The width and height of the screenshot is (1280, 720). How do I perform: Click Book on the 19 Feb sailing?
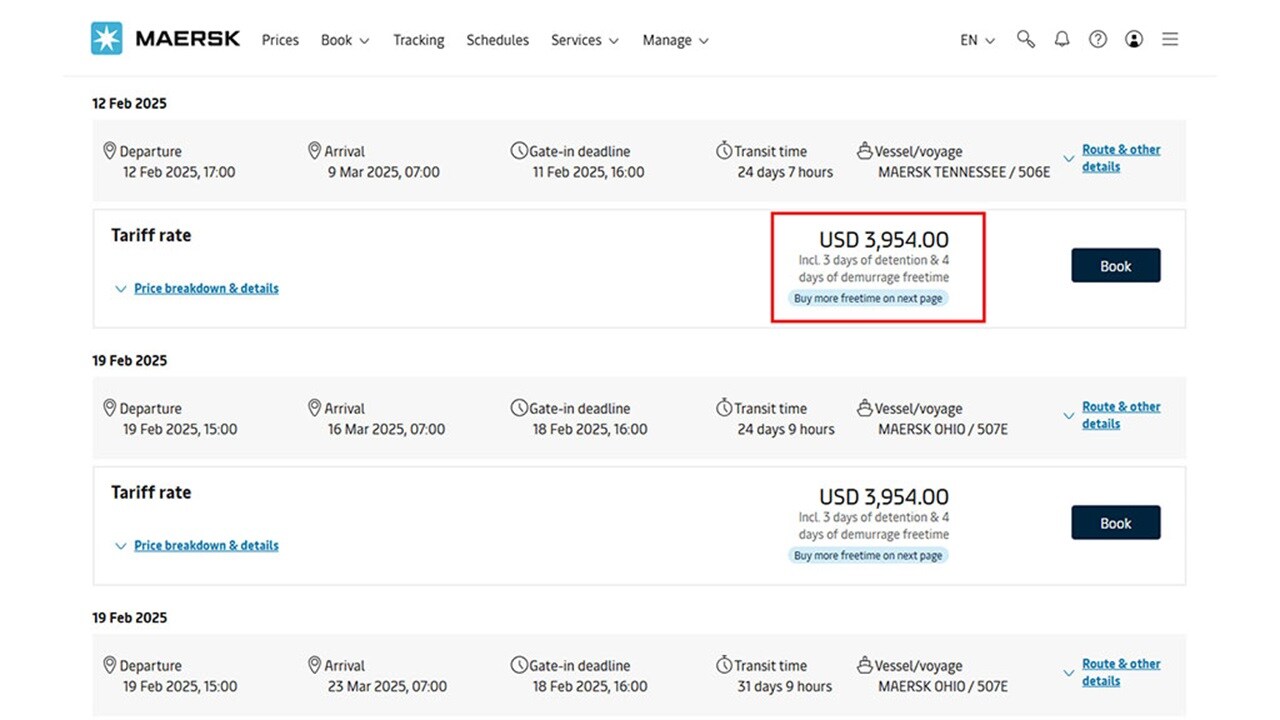(x=1115, y=522)
